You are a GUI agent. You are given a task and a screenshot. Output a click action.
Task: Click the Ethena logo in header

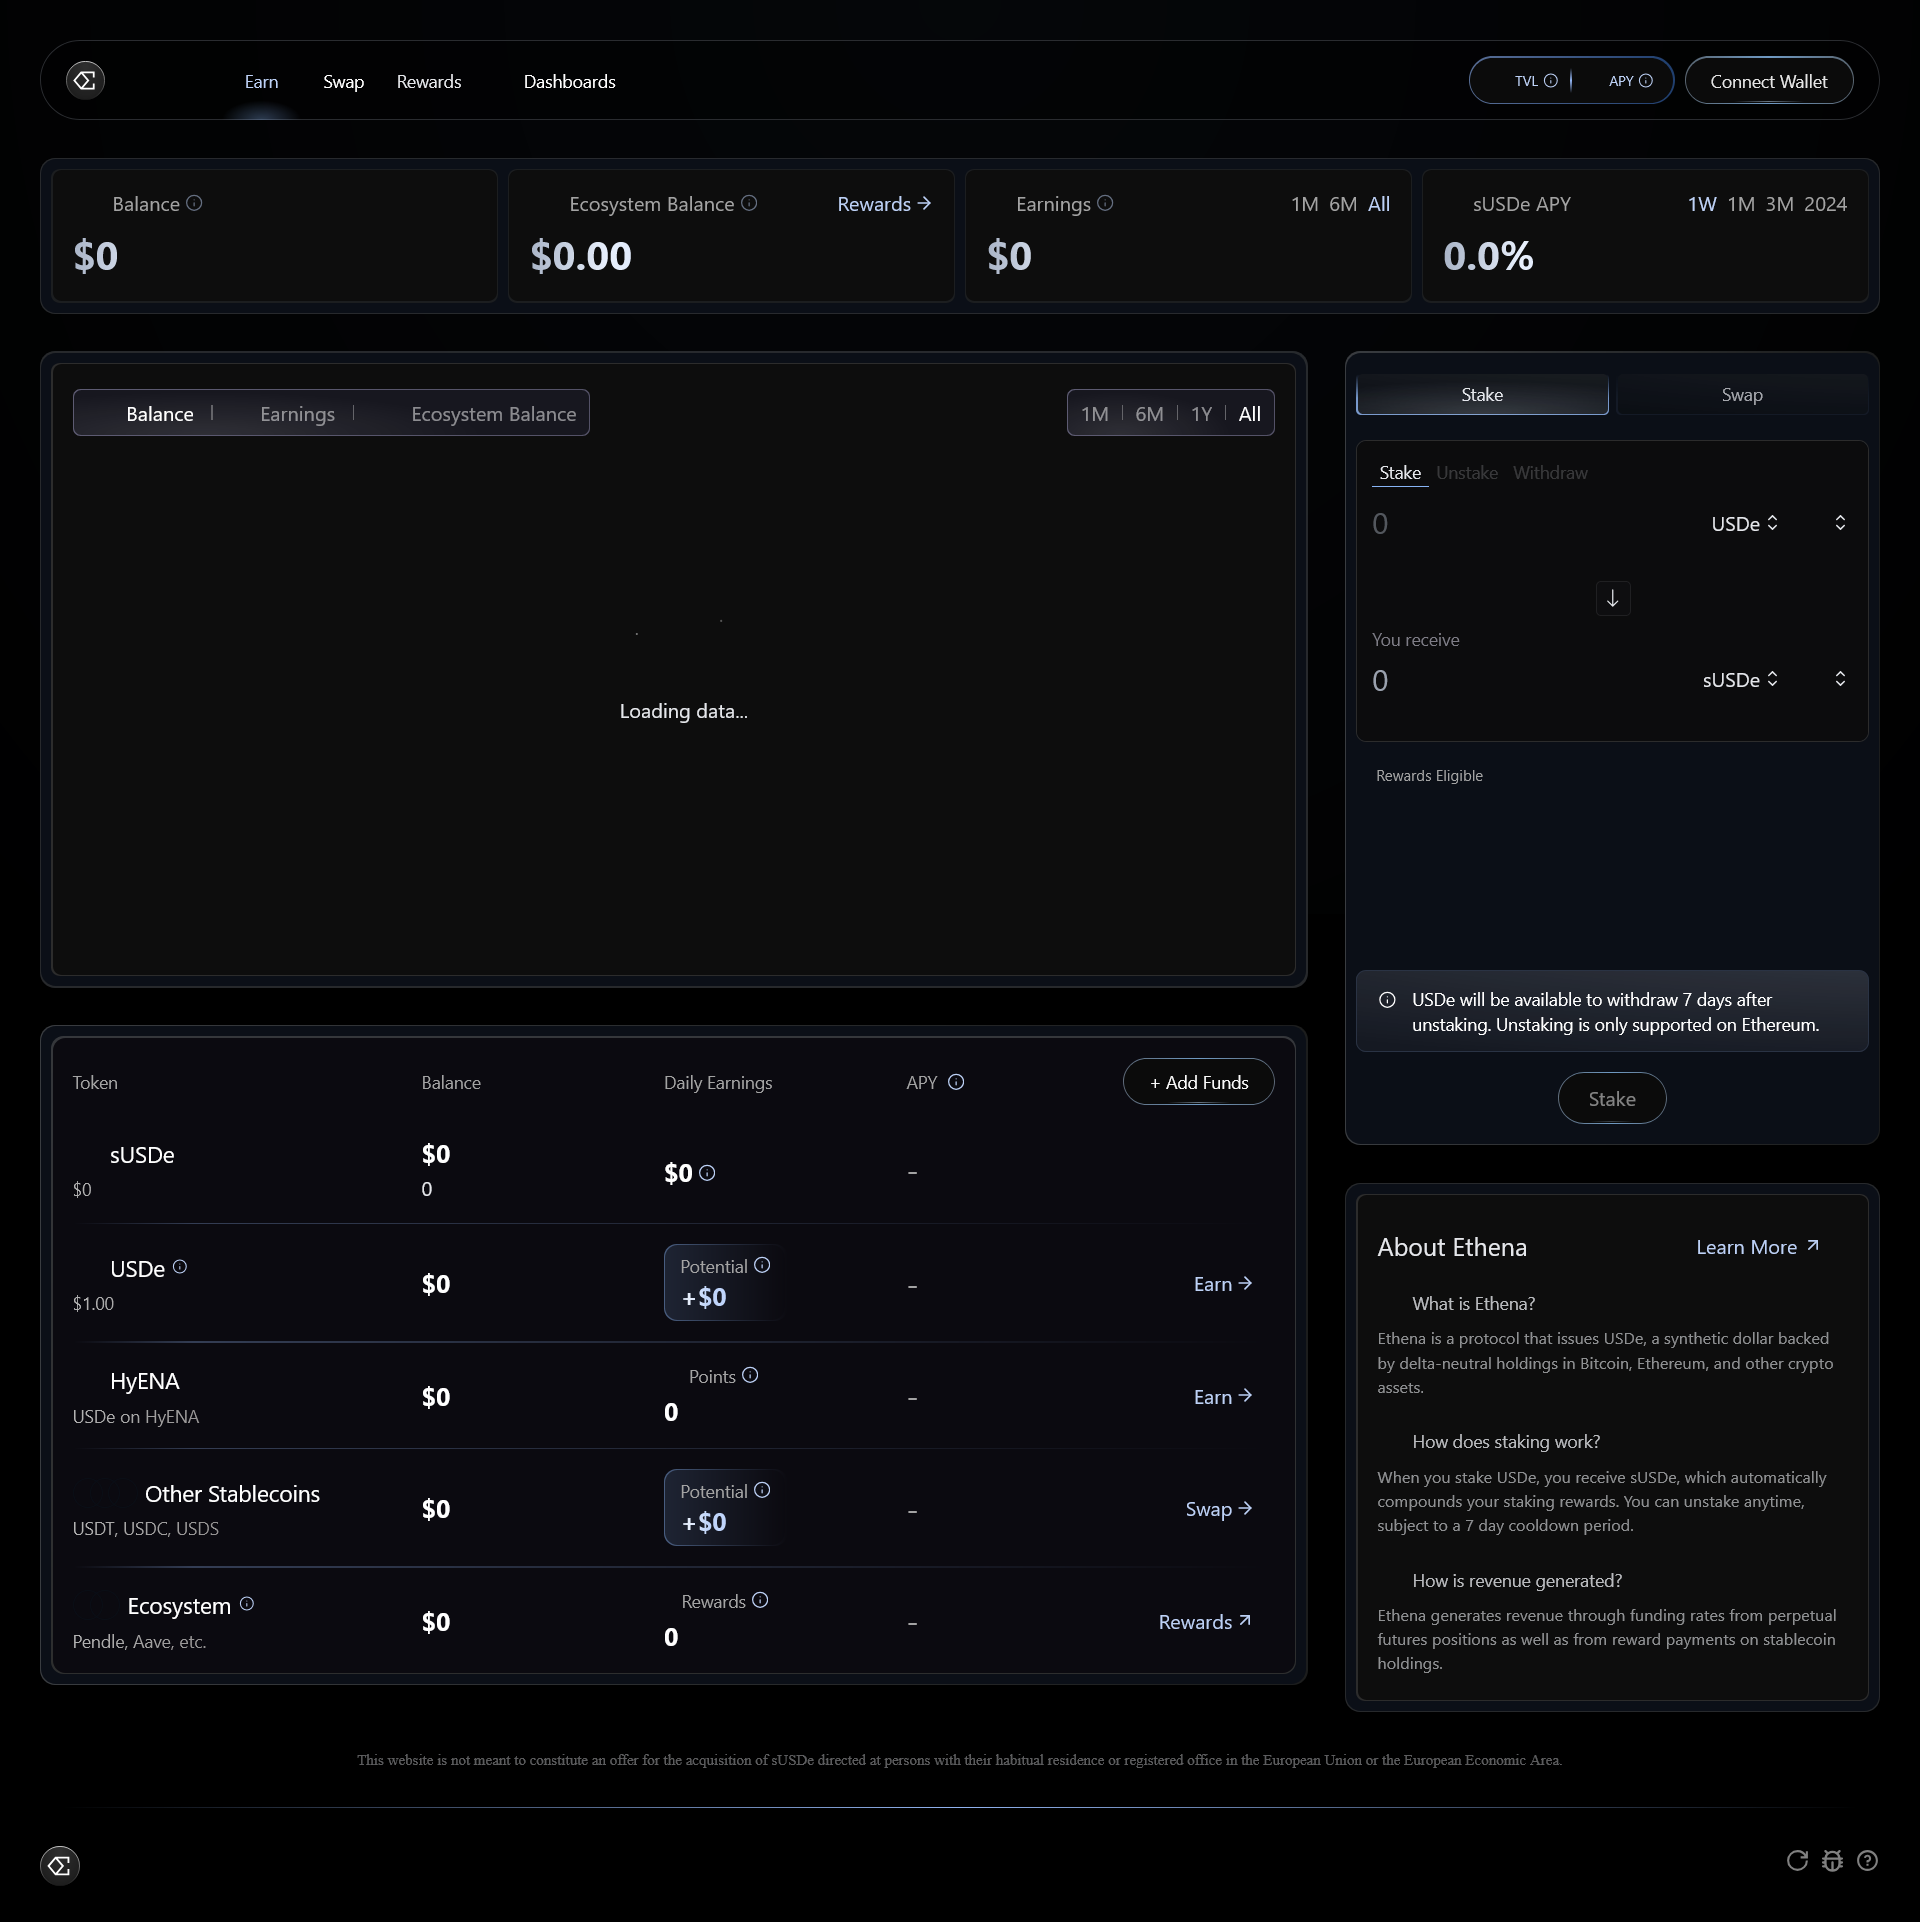click(85, 80)
